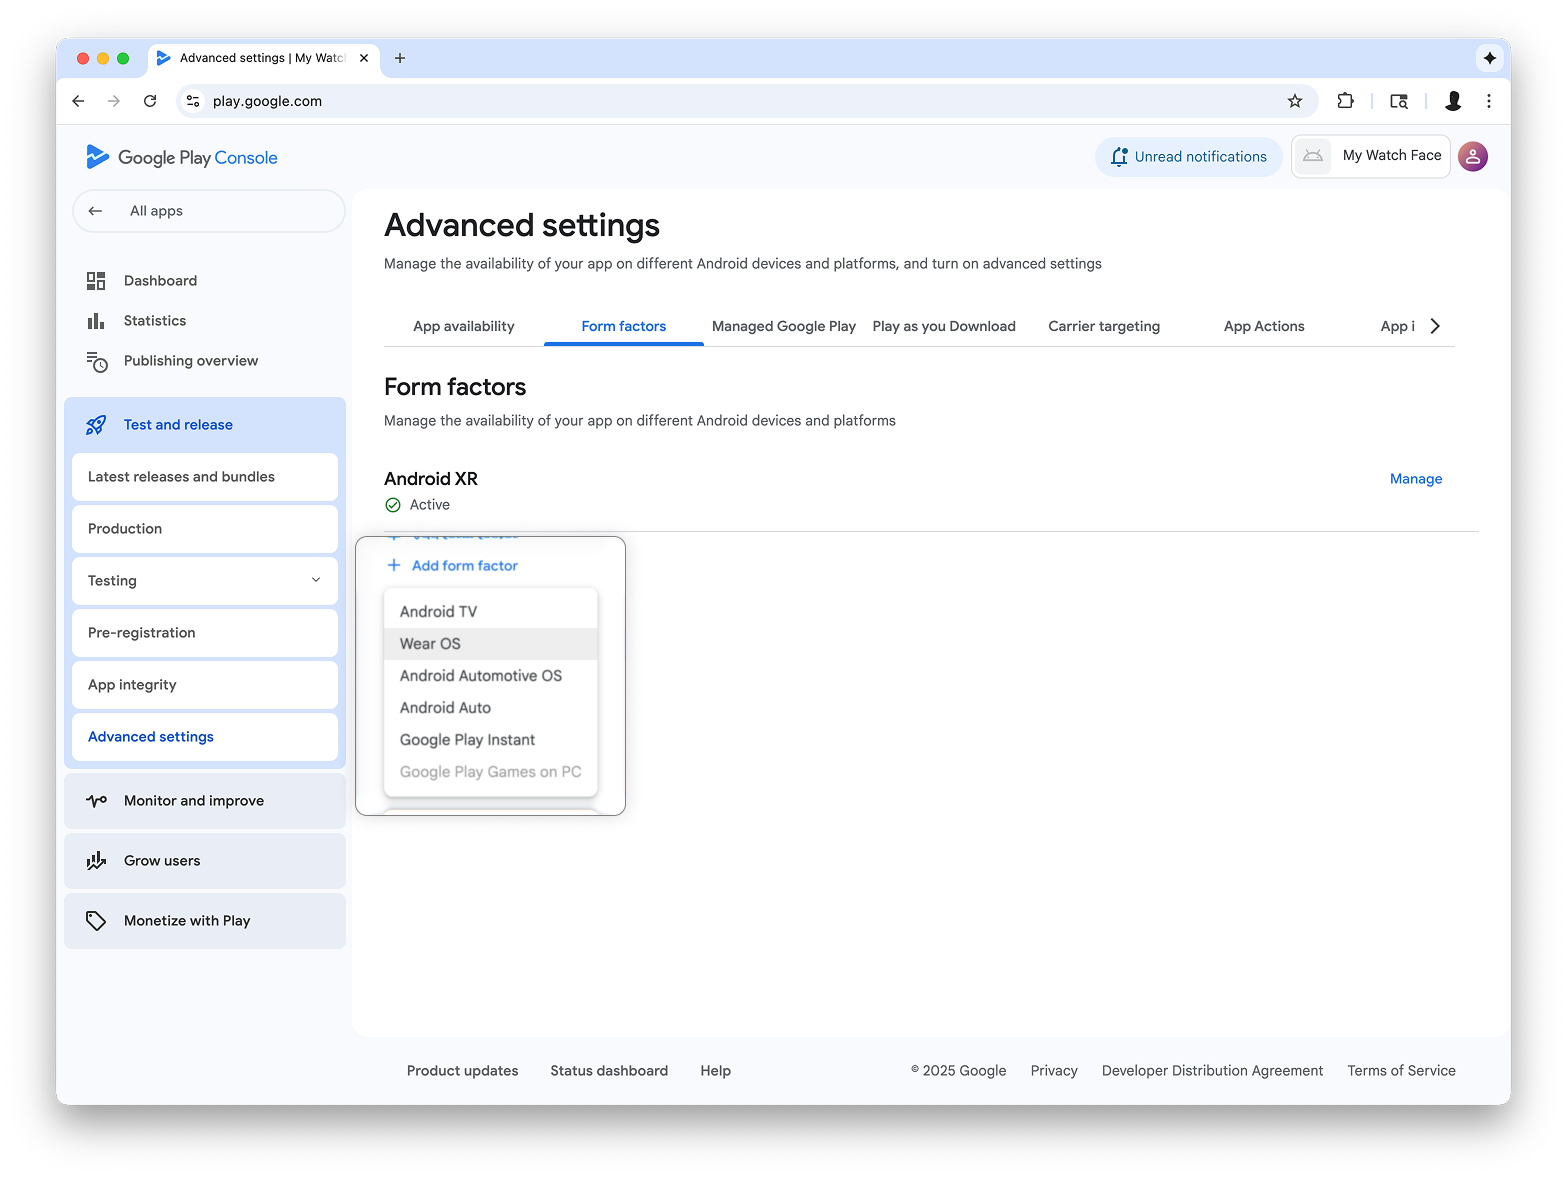Click the Monetize with Play tag icon
The width and height of the screenshot is (1567, 1179).
[96, 921]
